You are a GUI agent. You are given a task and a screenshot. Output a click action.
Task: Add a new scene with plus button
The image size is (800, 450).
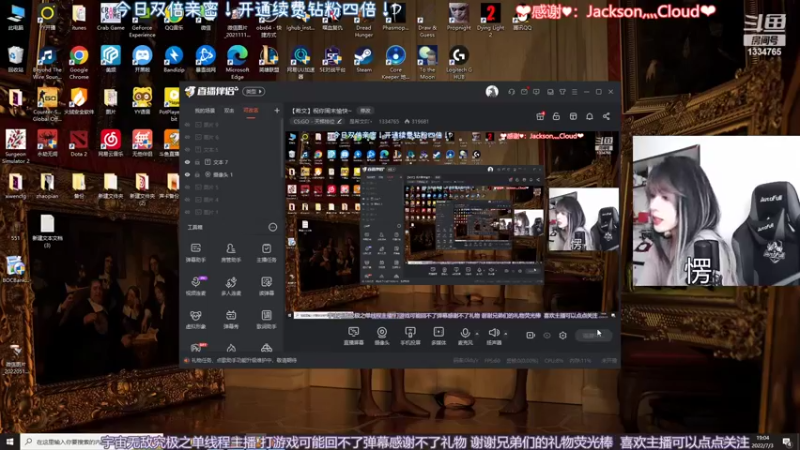[x=277, y=110]
